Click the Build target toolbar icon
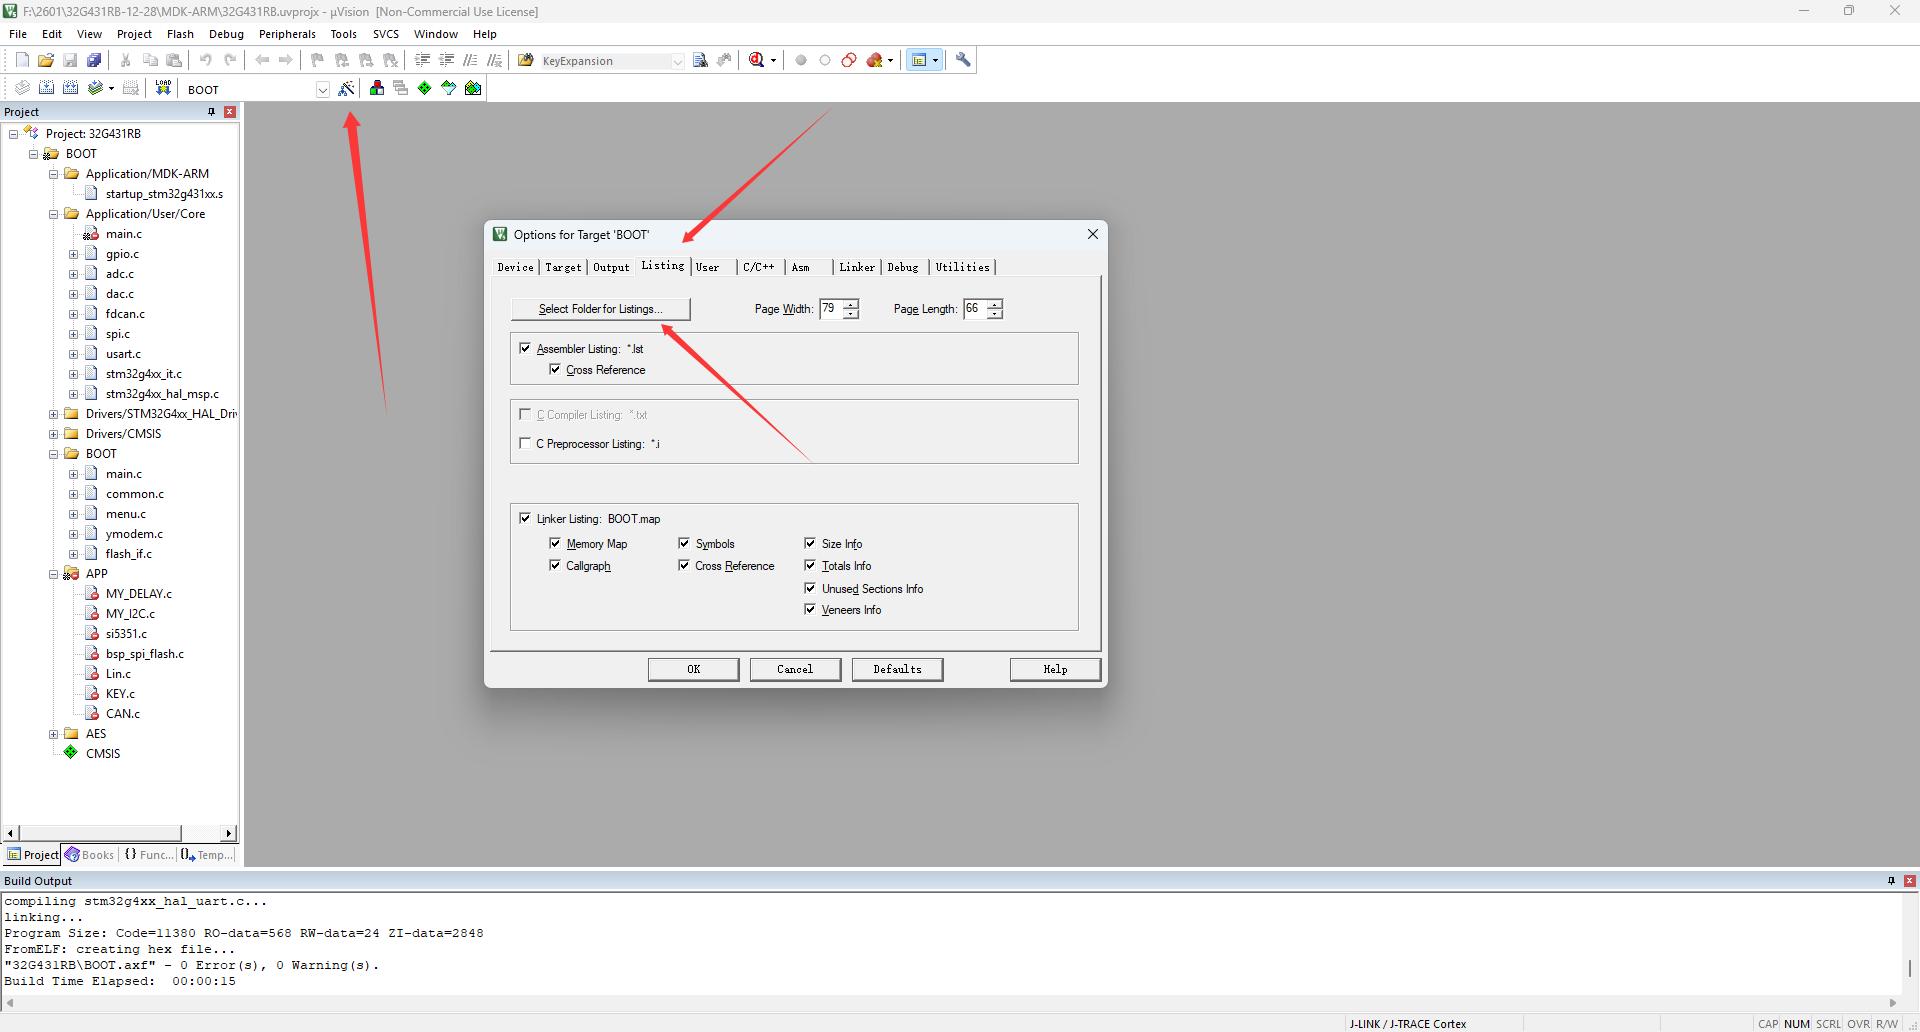The image size is (1920, 1032). tap(46, 88)
